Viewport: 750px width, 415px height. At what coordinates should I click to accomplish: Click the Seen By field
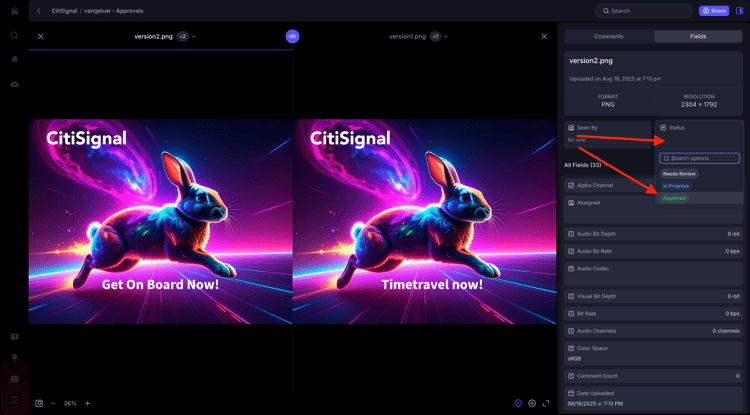pos(607,134)
